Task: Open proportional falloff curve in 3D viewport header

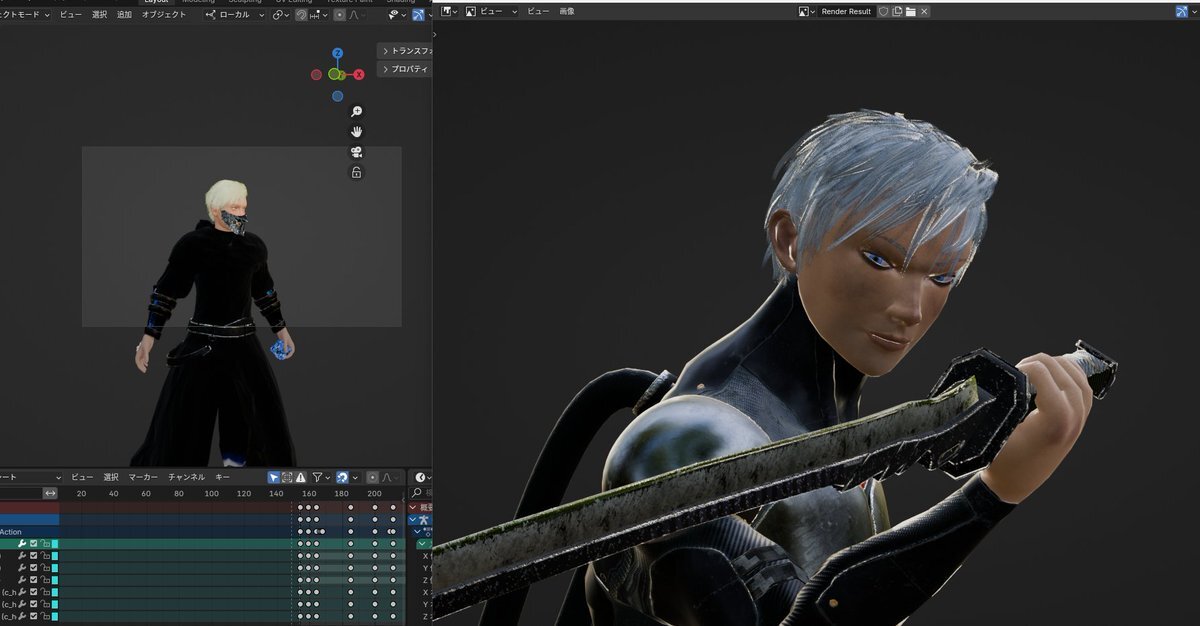Action: [x=356, y=15]
